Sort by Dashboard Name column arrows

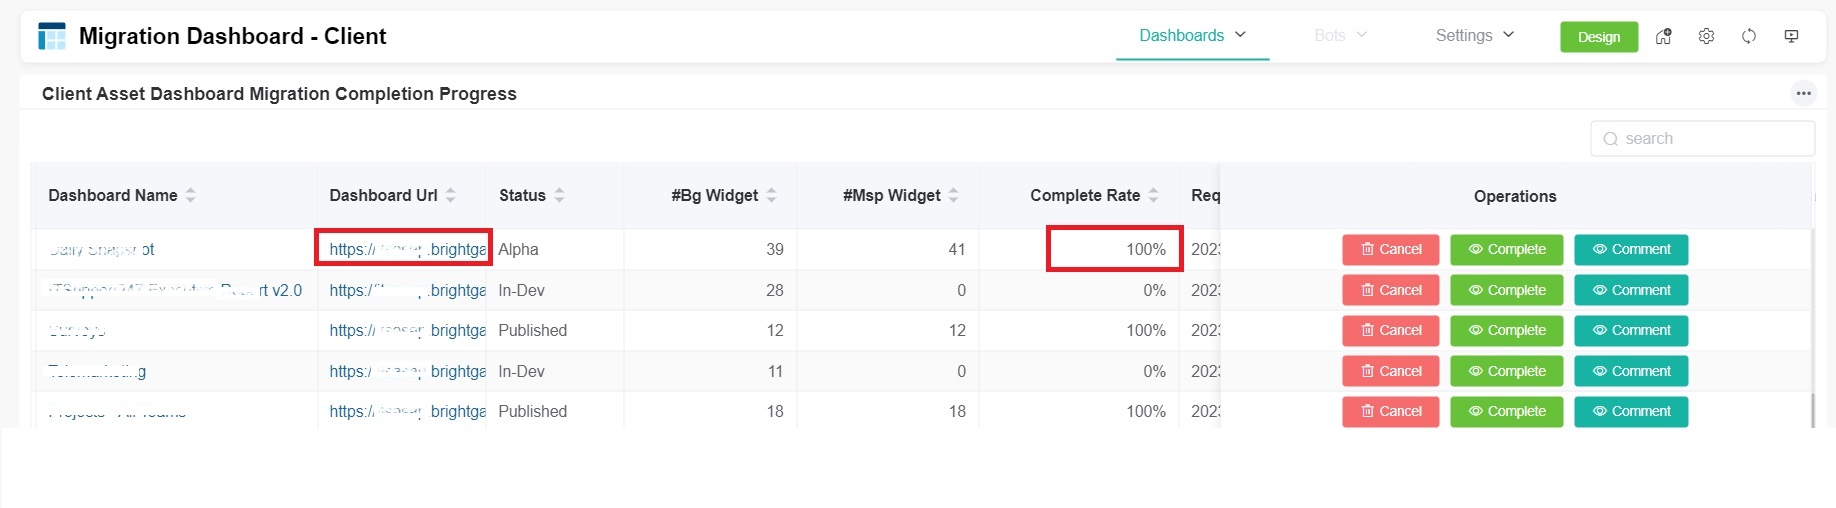point(191,196)
